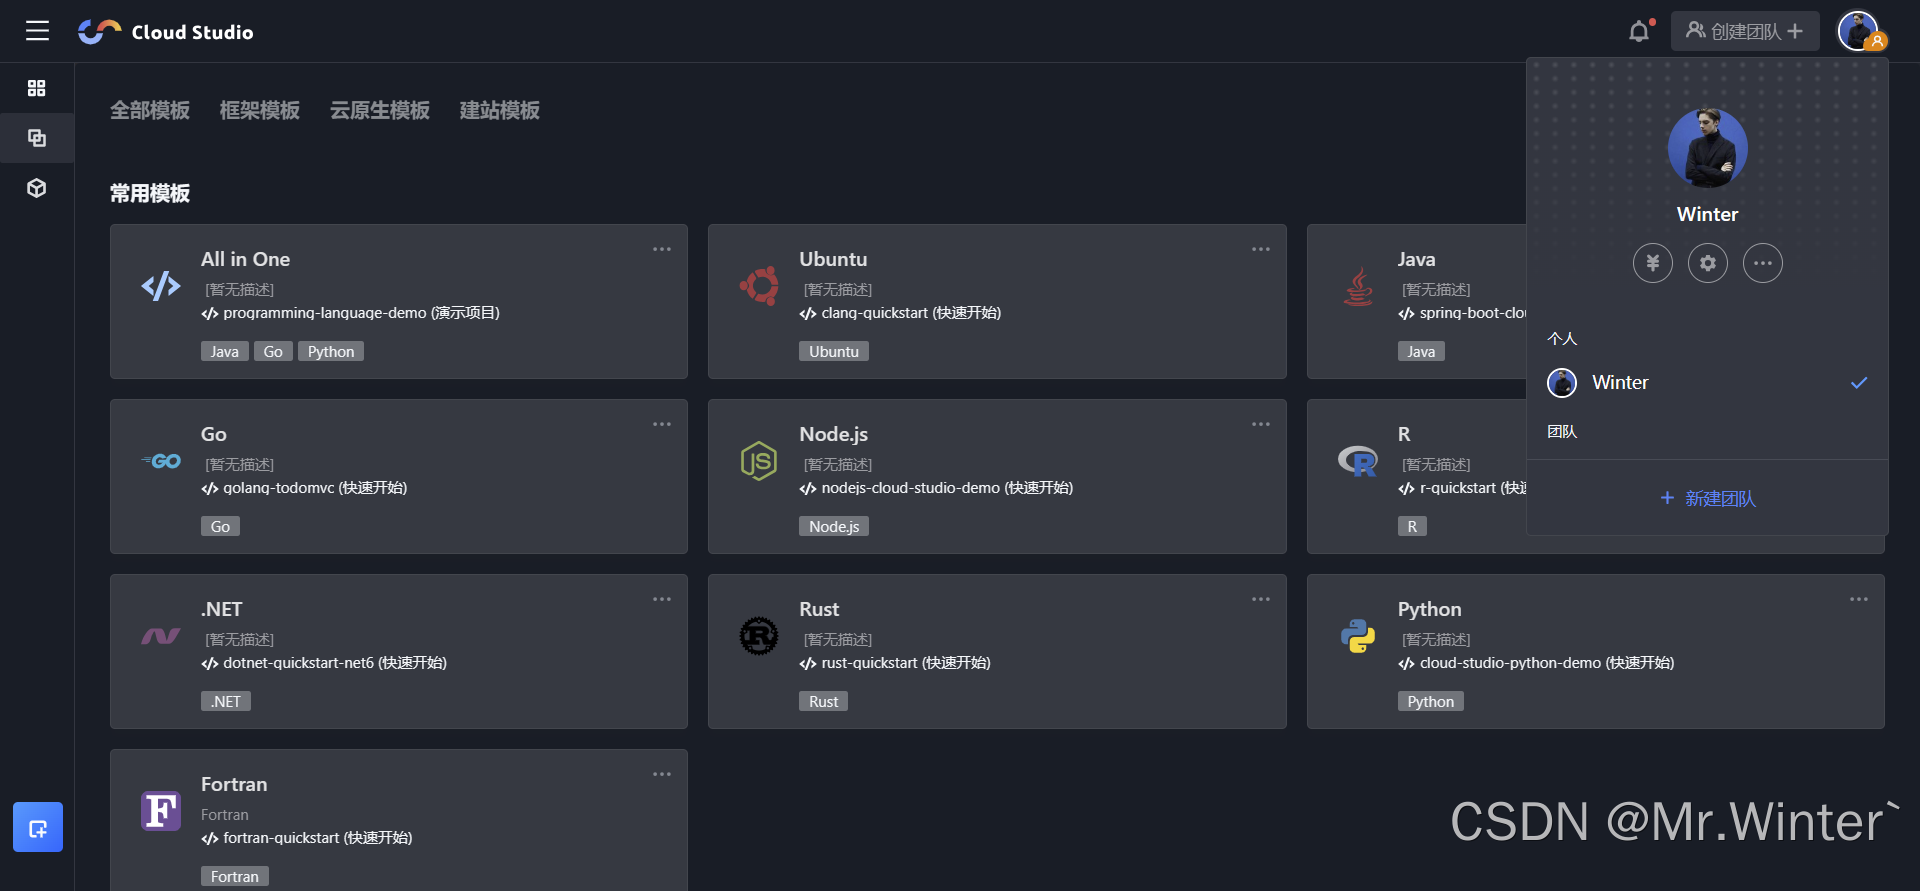Click the All in One code icon

[161, 287]
